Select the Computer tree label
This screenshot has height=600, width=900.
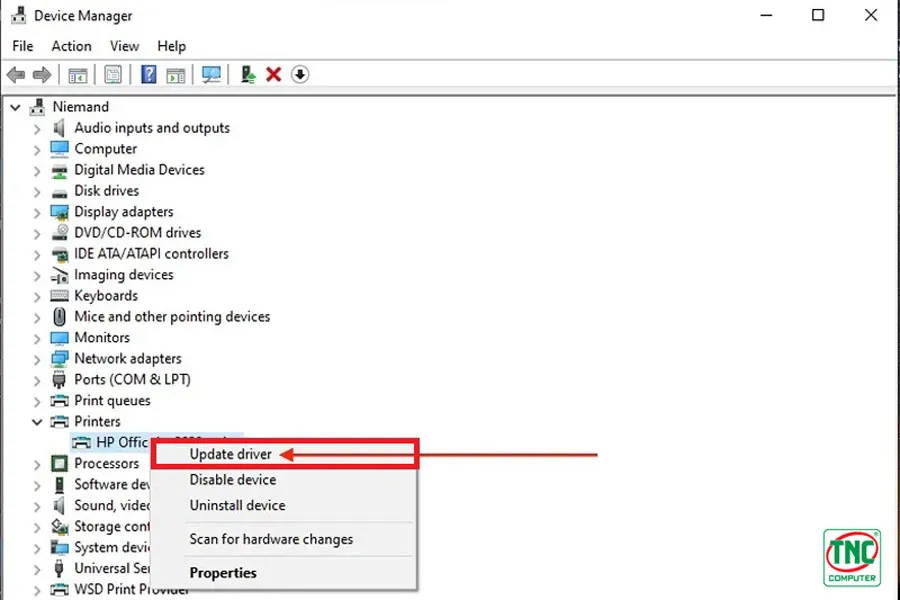click(x=106, y=149)
